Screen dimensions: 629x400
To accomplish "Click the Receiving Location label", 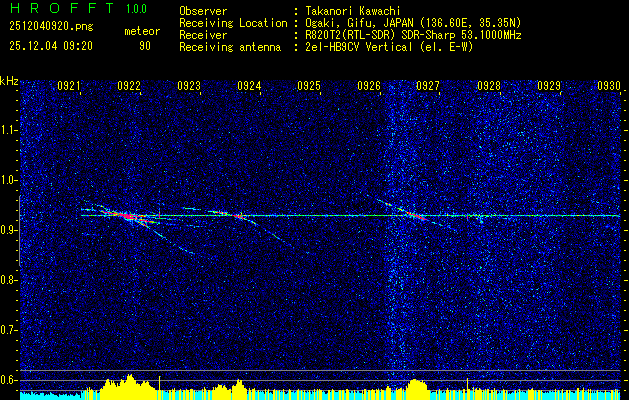I will coord(233,23).
